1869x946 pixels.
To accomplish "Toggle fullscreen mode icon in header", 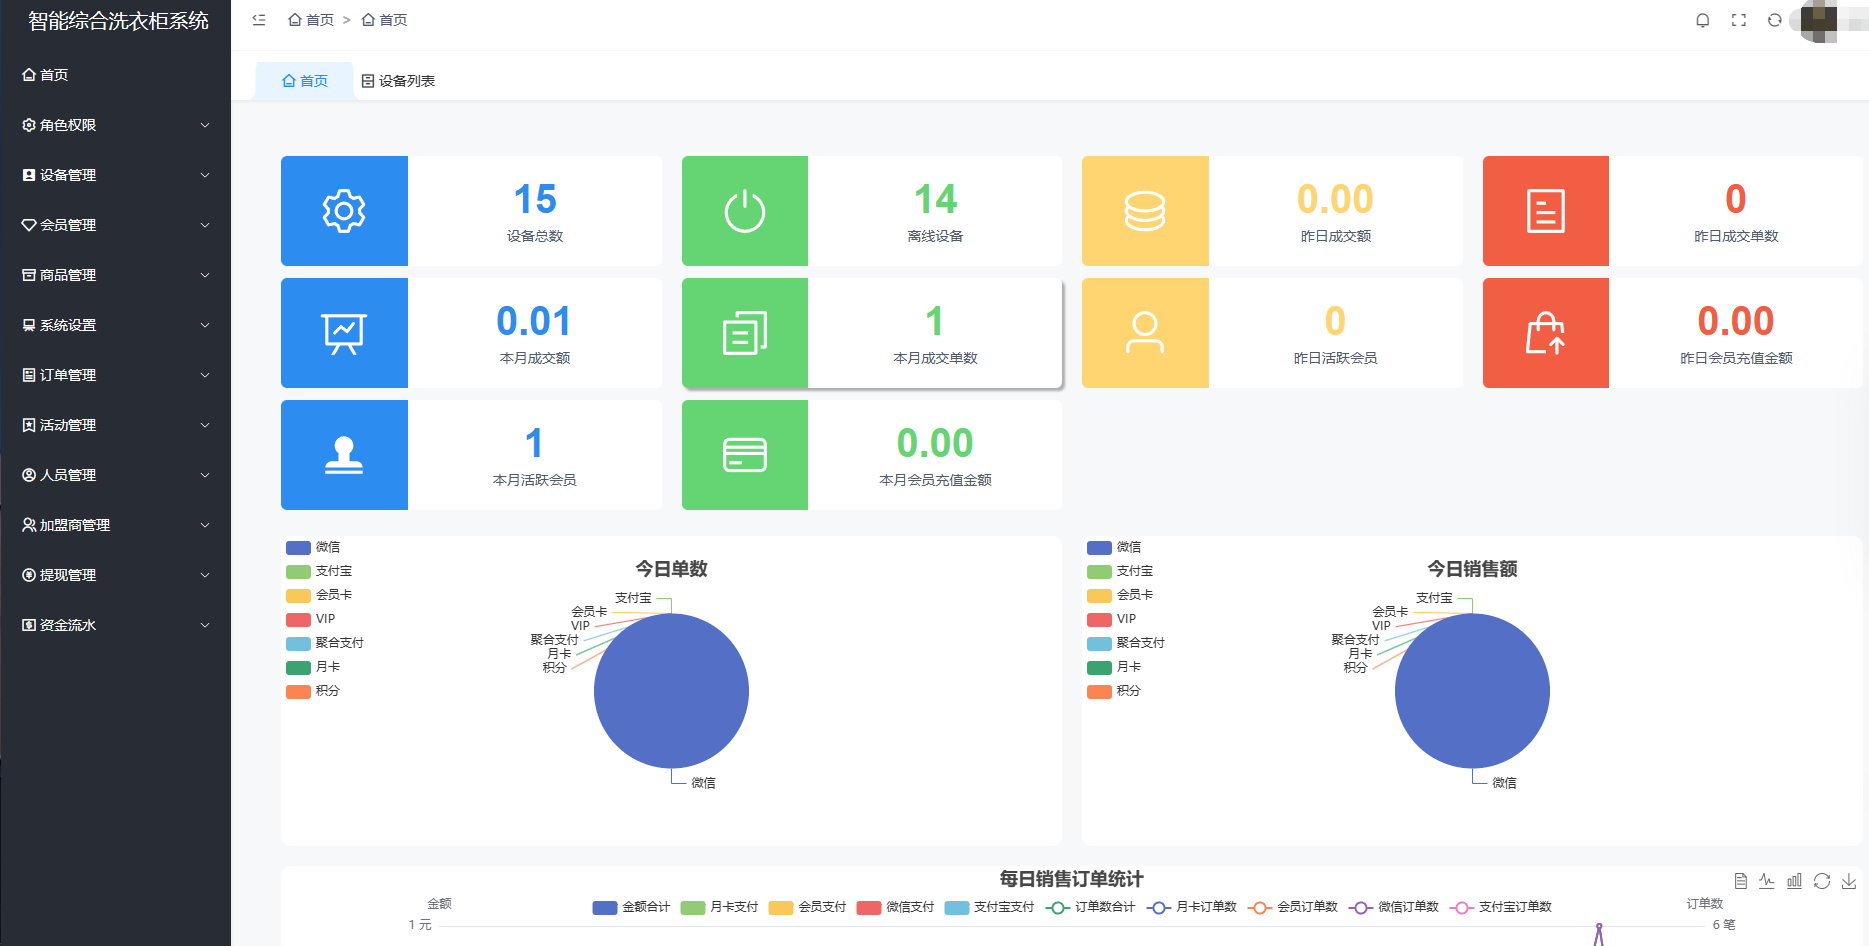I will coord(1739,20).
